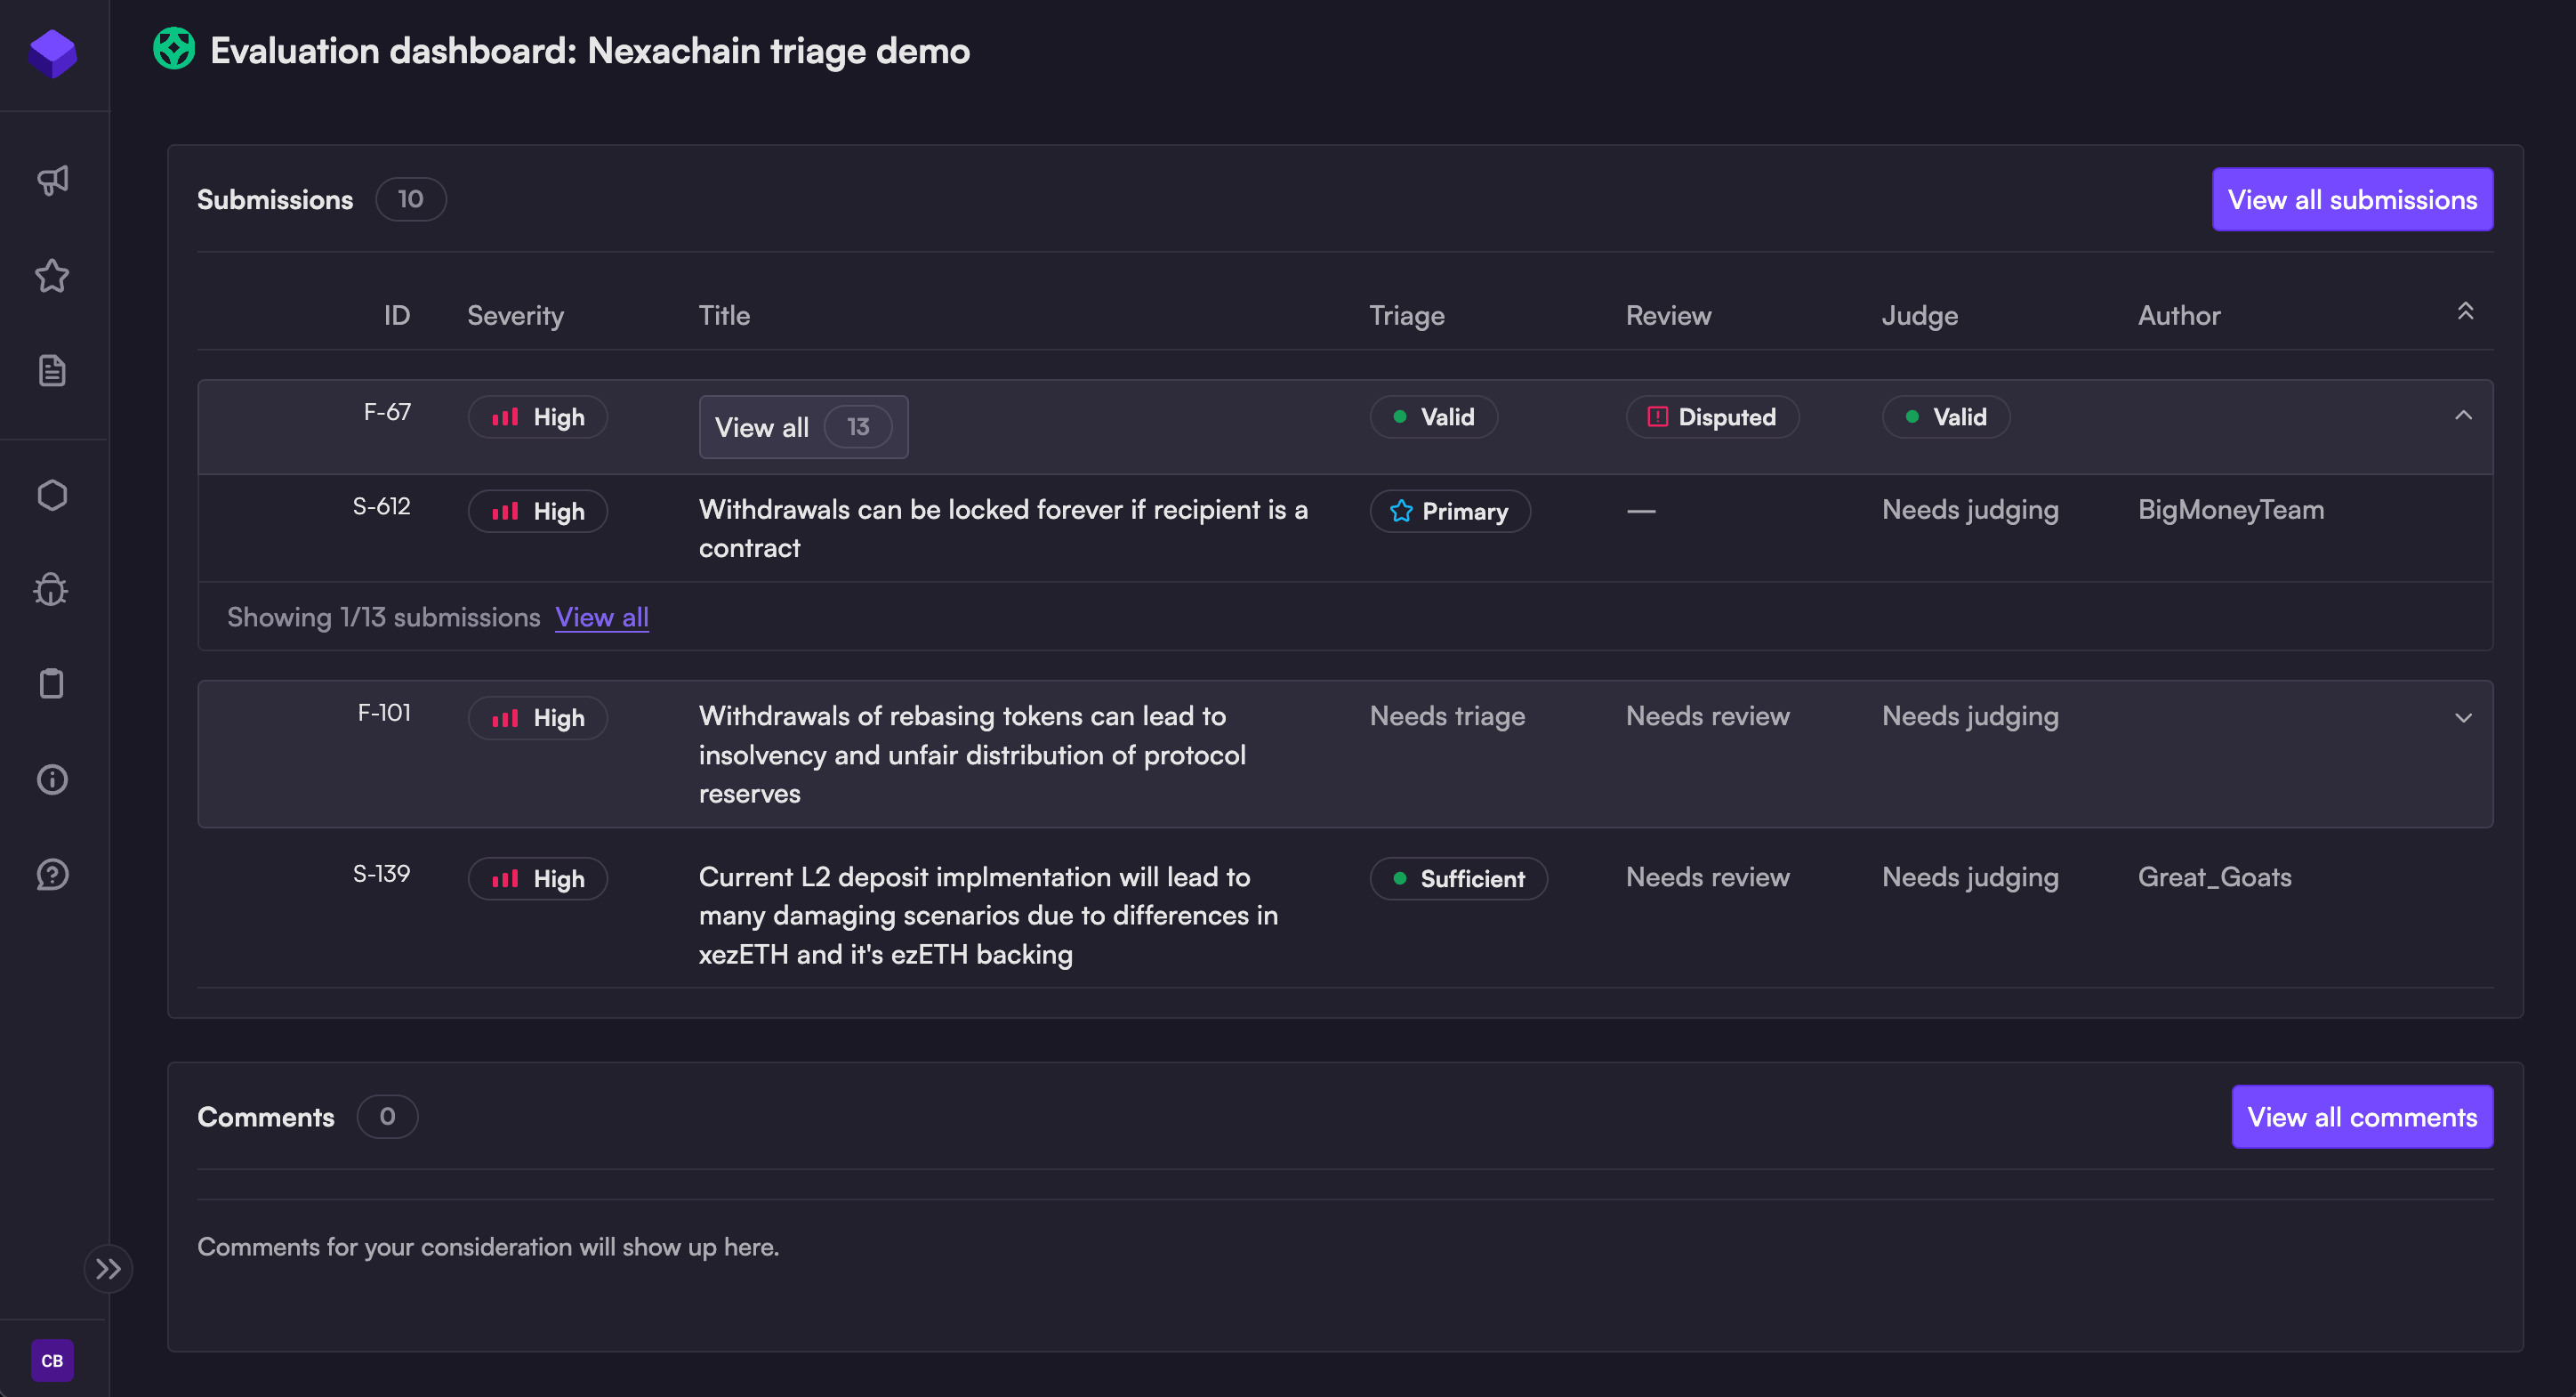Viewport: 2576px width, 1397px height.
Task: Click the hexagon sidebar icon
Action: (52, 495)
